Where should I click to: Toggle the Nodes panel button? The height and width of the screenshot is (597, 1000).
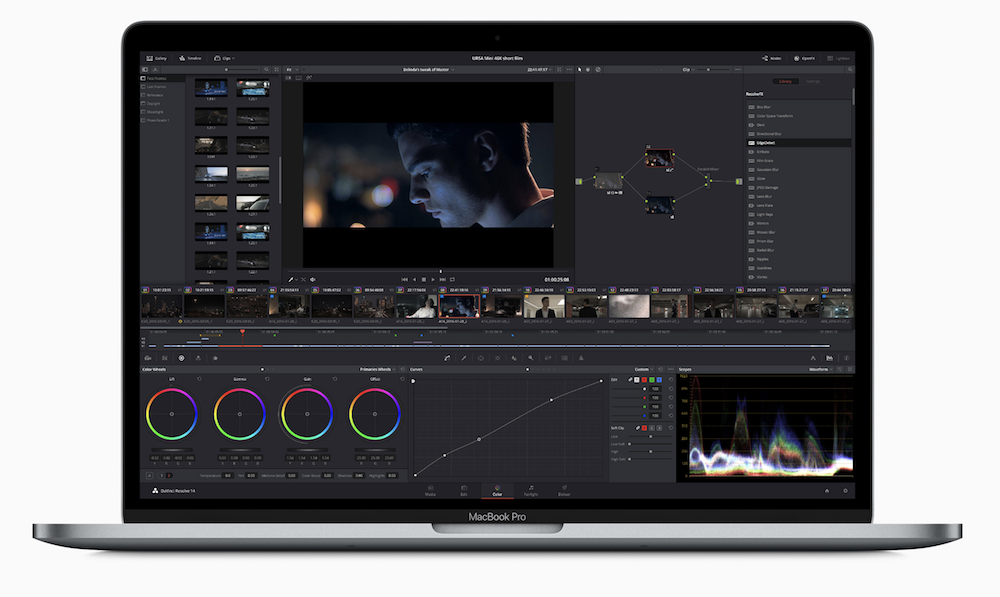click(772, 58)
